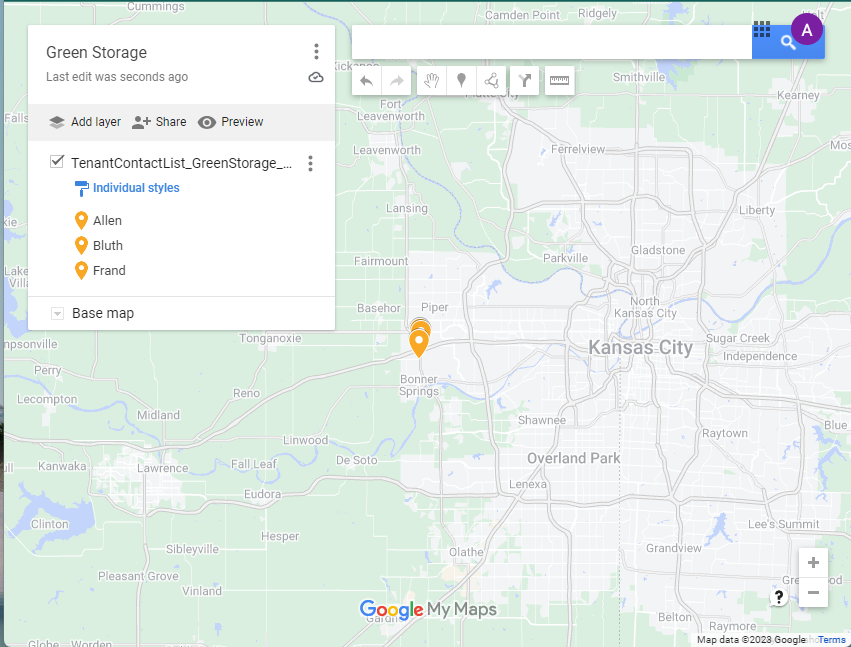Click the Bonner Springs label on the map

[x=419, y=385]
